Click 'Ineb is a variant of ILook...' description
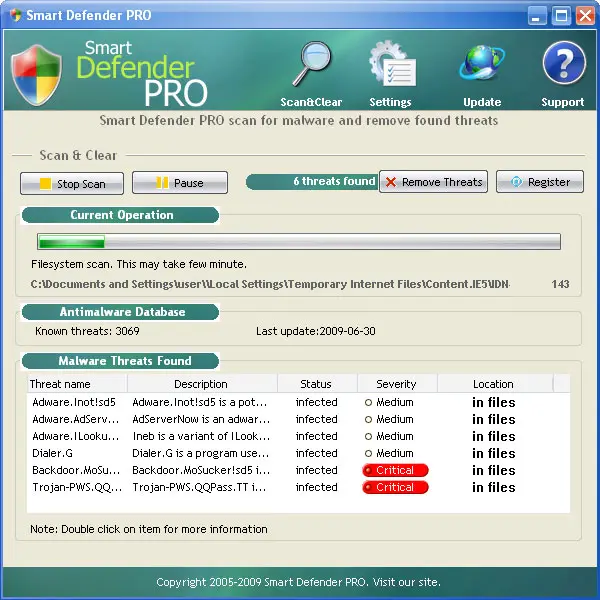 coord(201,436)
